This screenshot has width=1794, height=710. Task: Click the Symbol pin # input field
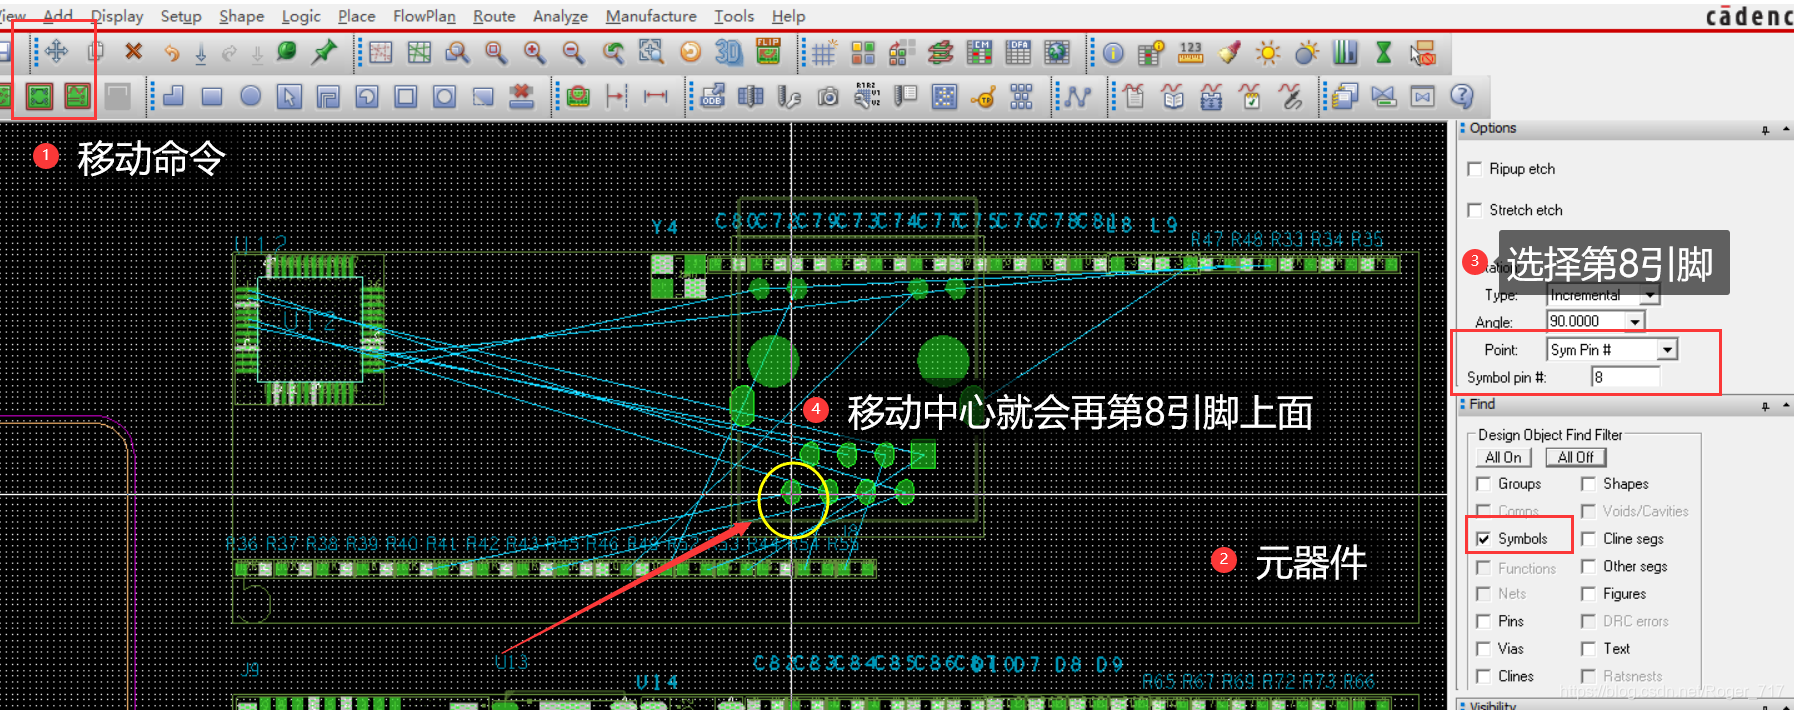pyautogui.click(x=1625, y=377)
